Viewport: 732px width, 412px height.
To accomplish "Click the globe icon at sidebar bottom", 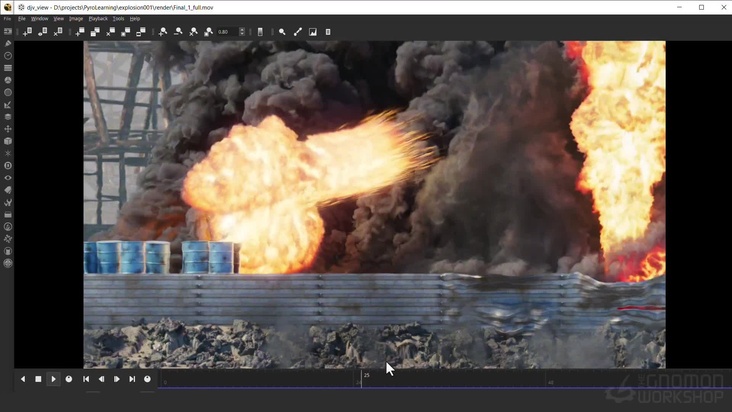I will click(7, 263).
